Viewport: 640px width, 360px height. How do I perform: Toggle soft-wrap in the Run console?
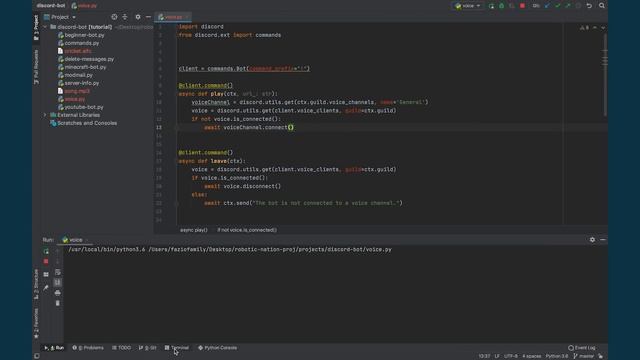tap(58, 272)
